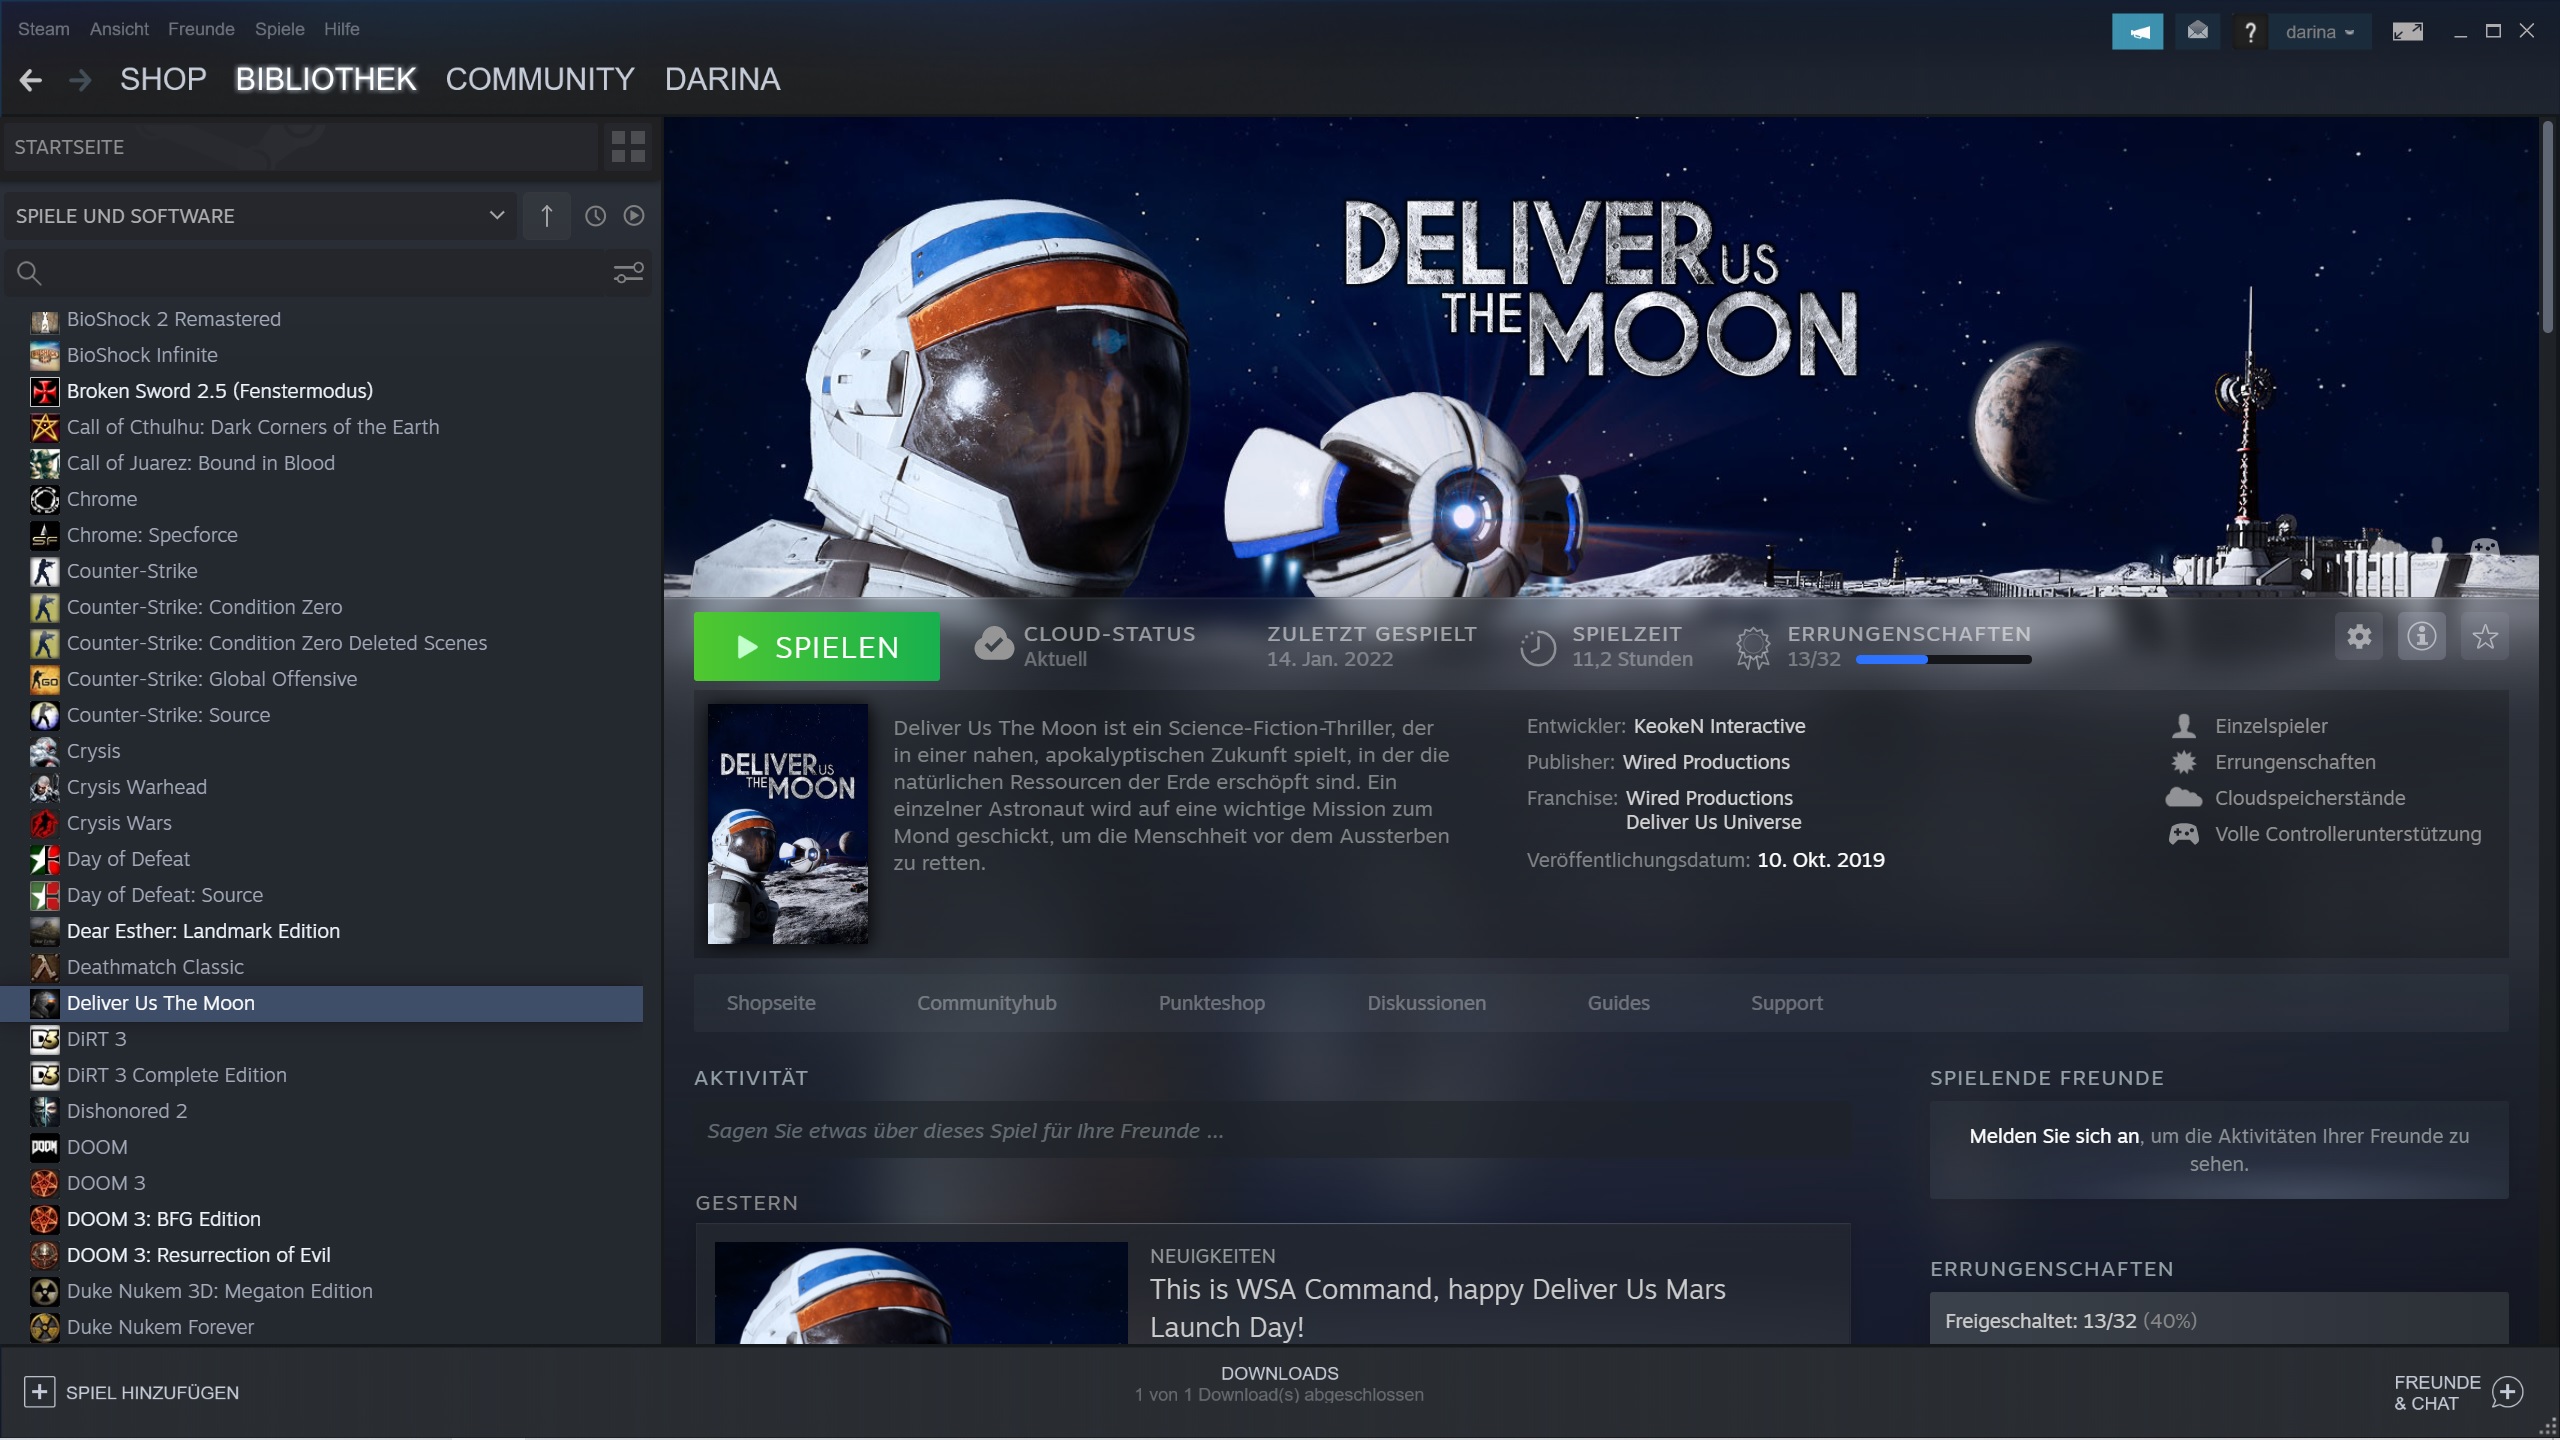Viewport: 2560px width, 1440px height.
Task: Switch to Big Picture mode icon
Action: point(2407,32)
